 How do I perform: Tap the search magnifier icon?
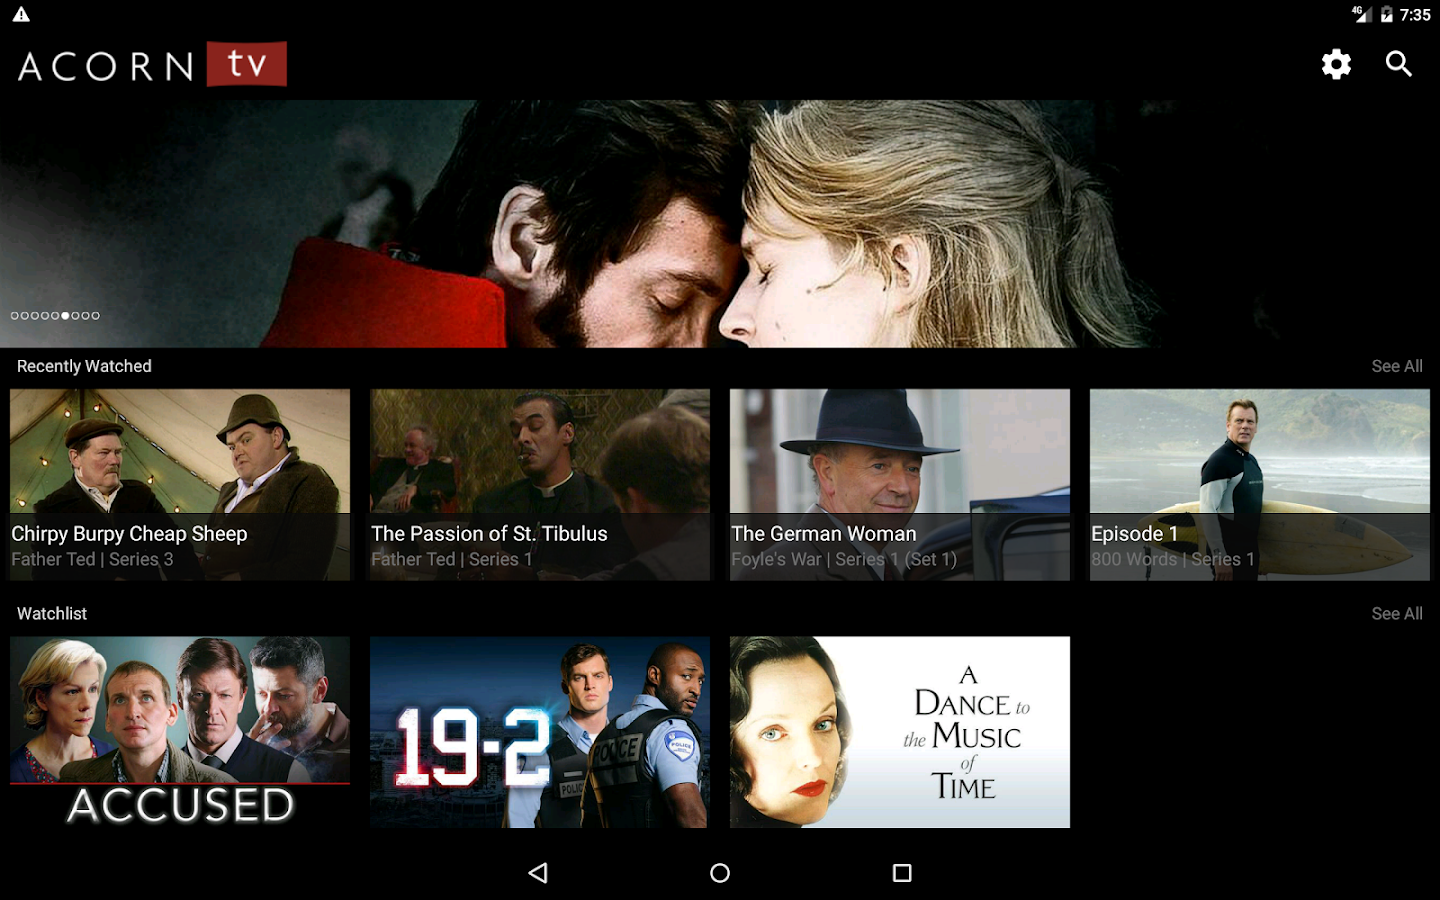1399,64
